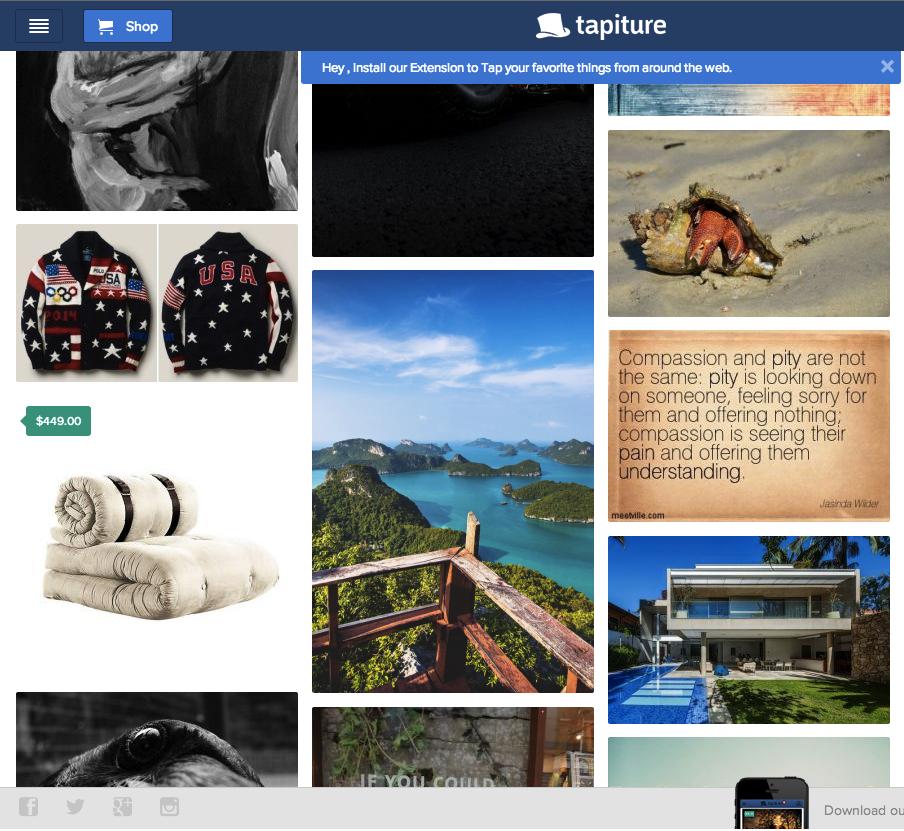Image resolution: width=904 pixels, height=831 pixels.
Task: Open the rolled futon chair product image
Action: coord(157,545)
